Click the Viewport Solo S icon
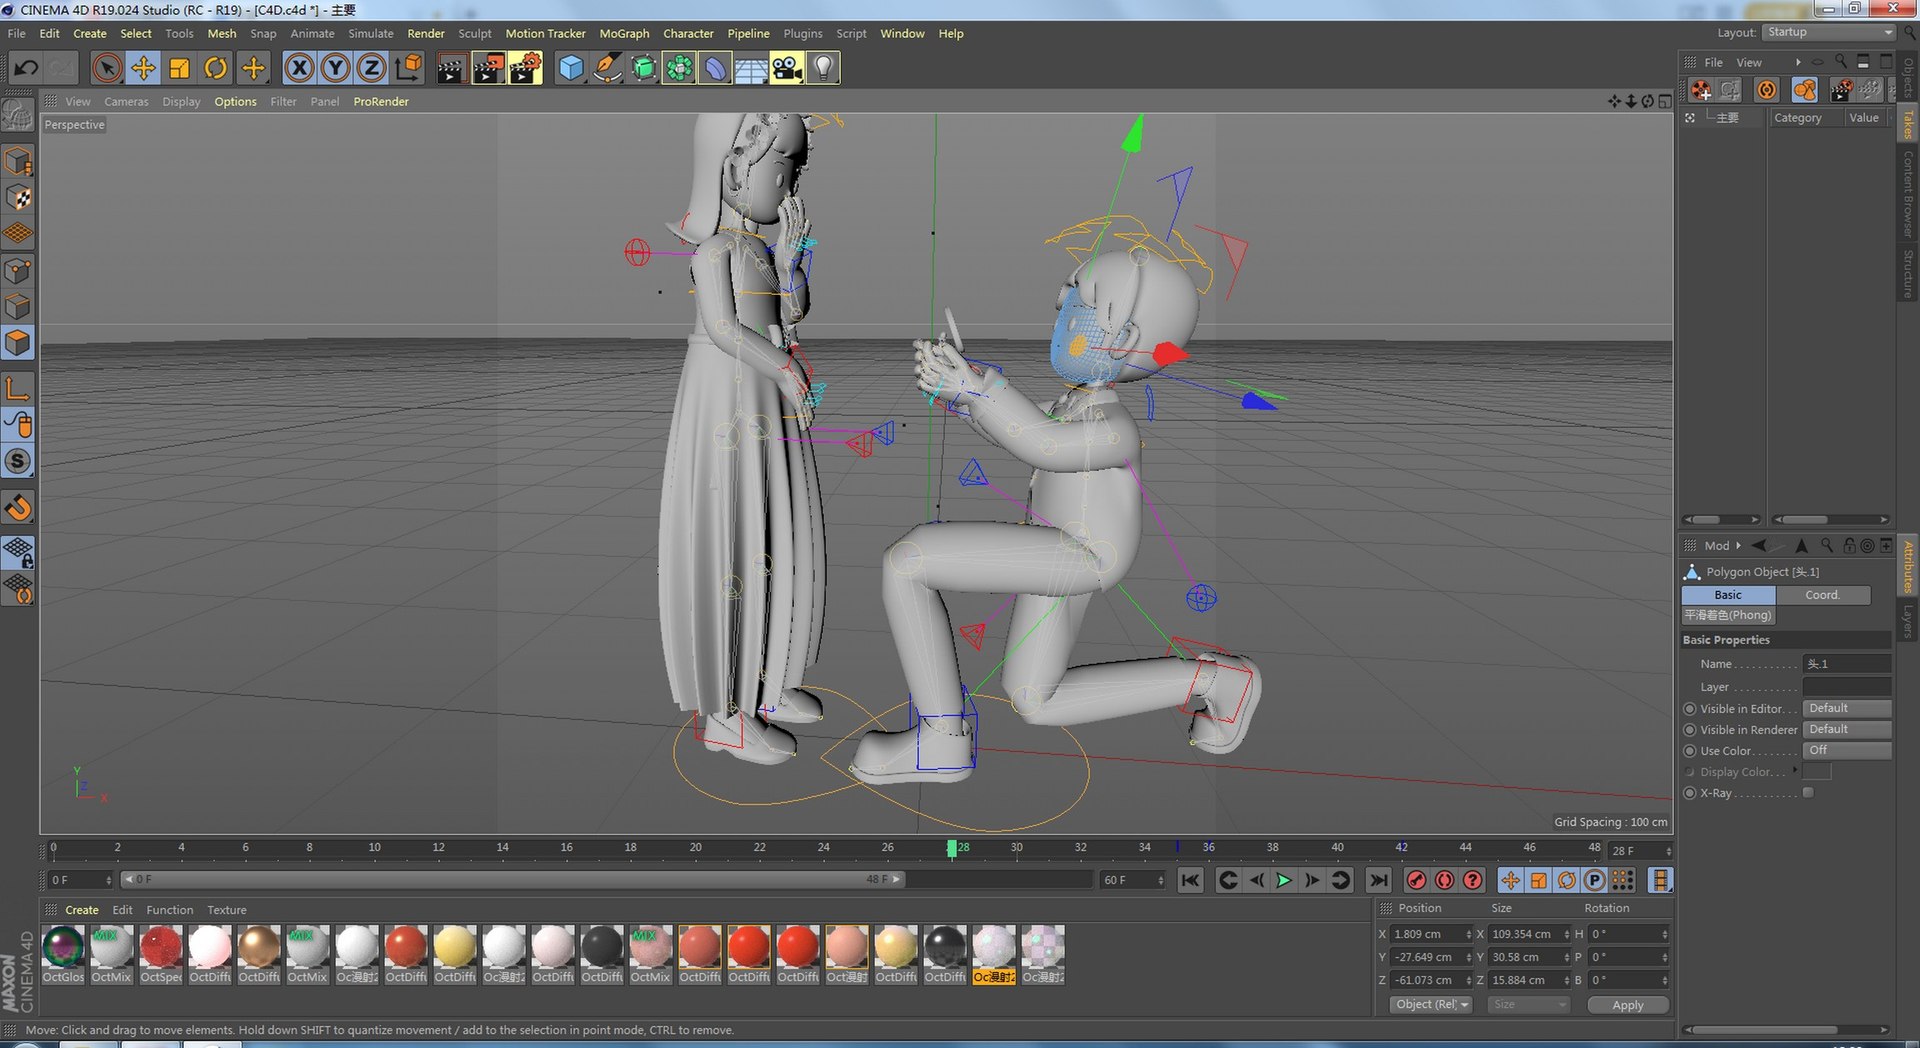Viewport: 1920px width, 1048px height. point(18,461)
